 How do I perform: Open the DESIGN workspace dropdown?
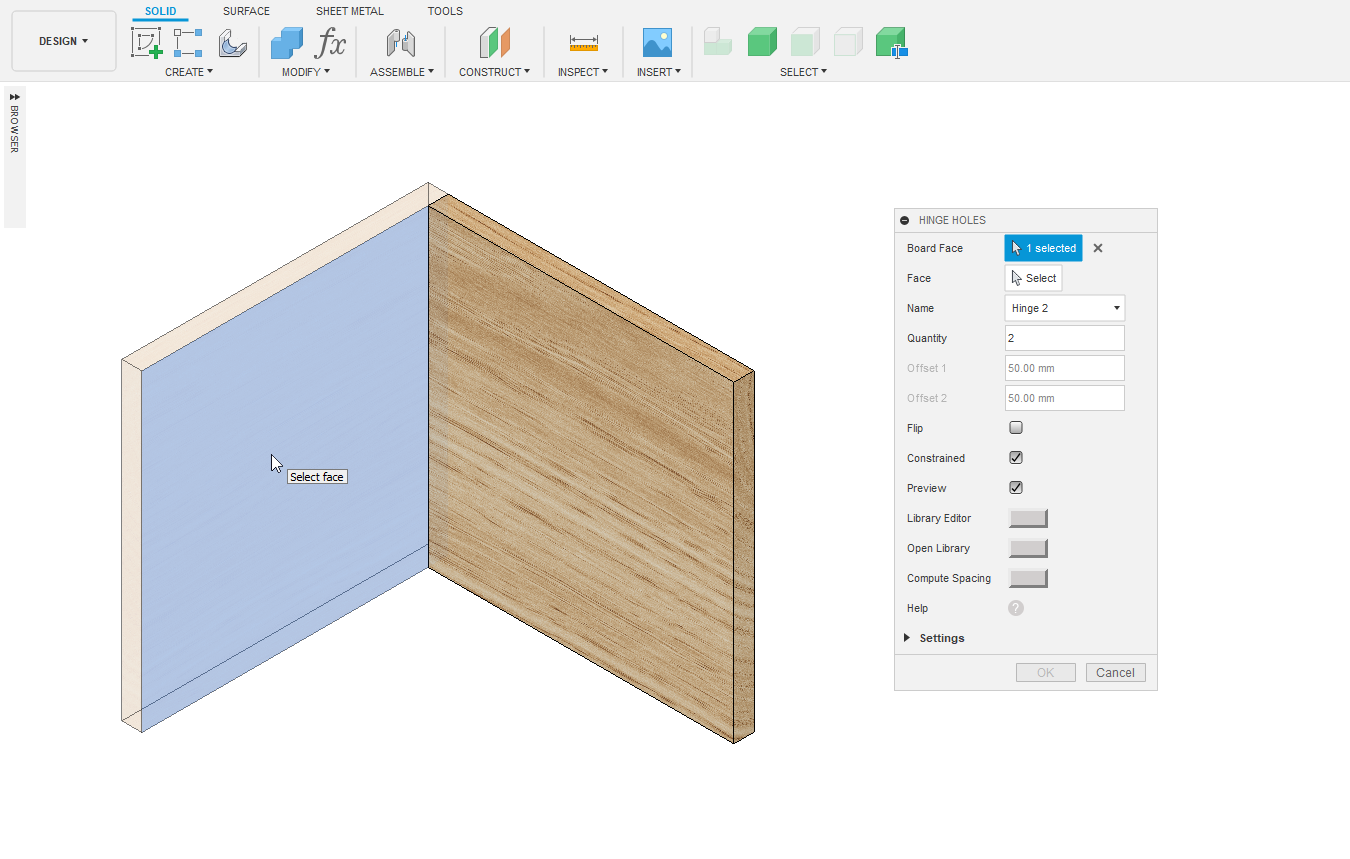[x=64, y=41]
